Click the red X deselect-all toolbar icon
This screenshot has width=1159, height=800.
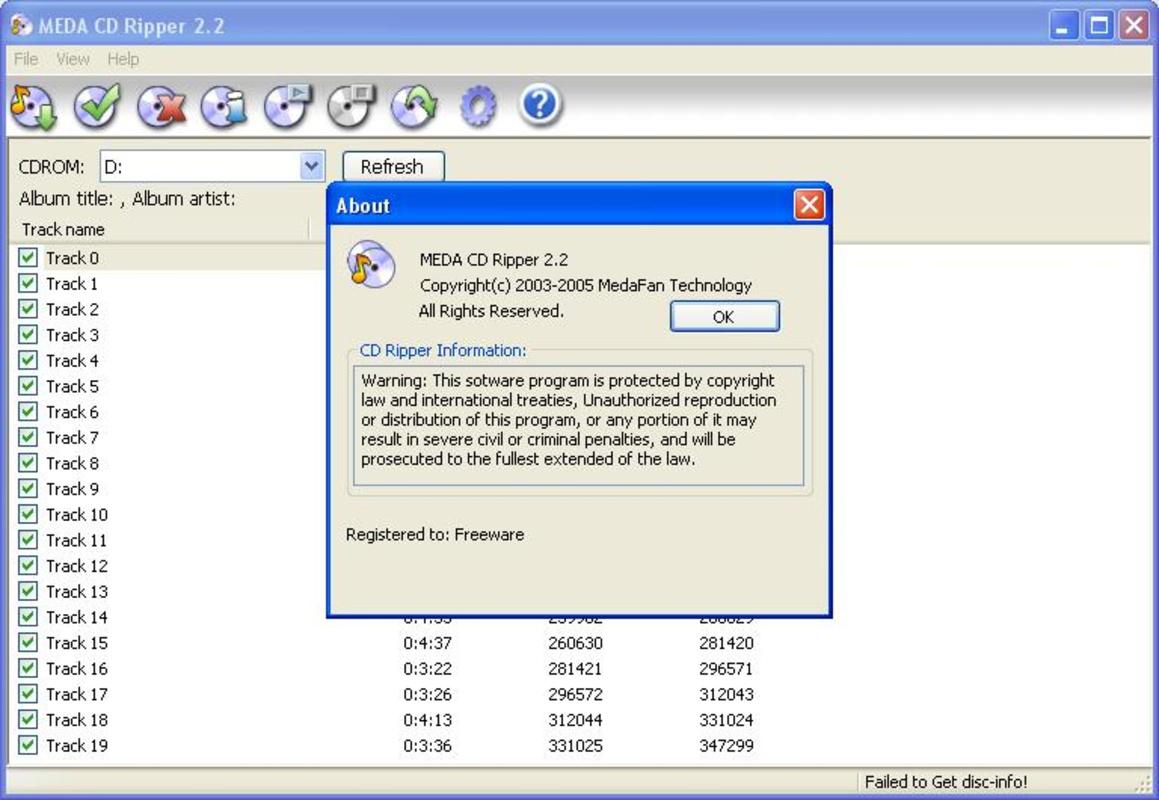[160, 107]
